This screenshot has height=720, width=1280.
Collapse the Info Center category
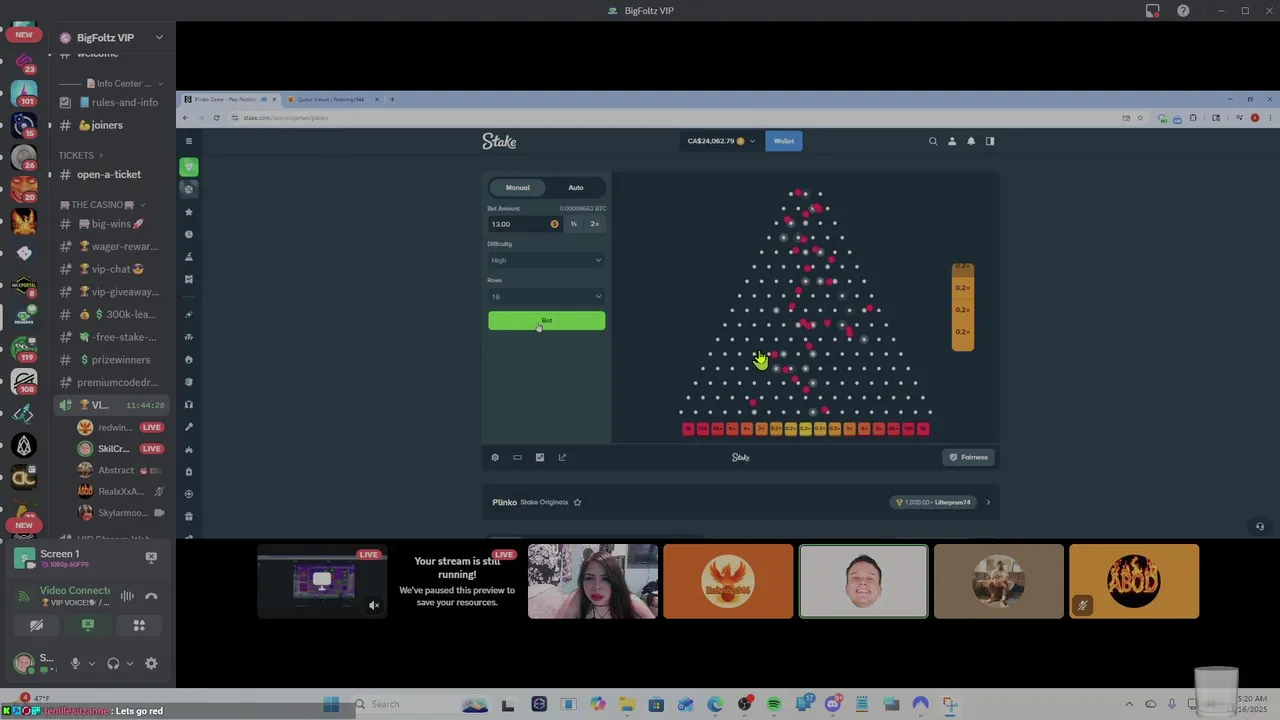click(112, 84)
